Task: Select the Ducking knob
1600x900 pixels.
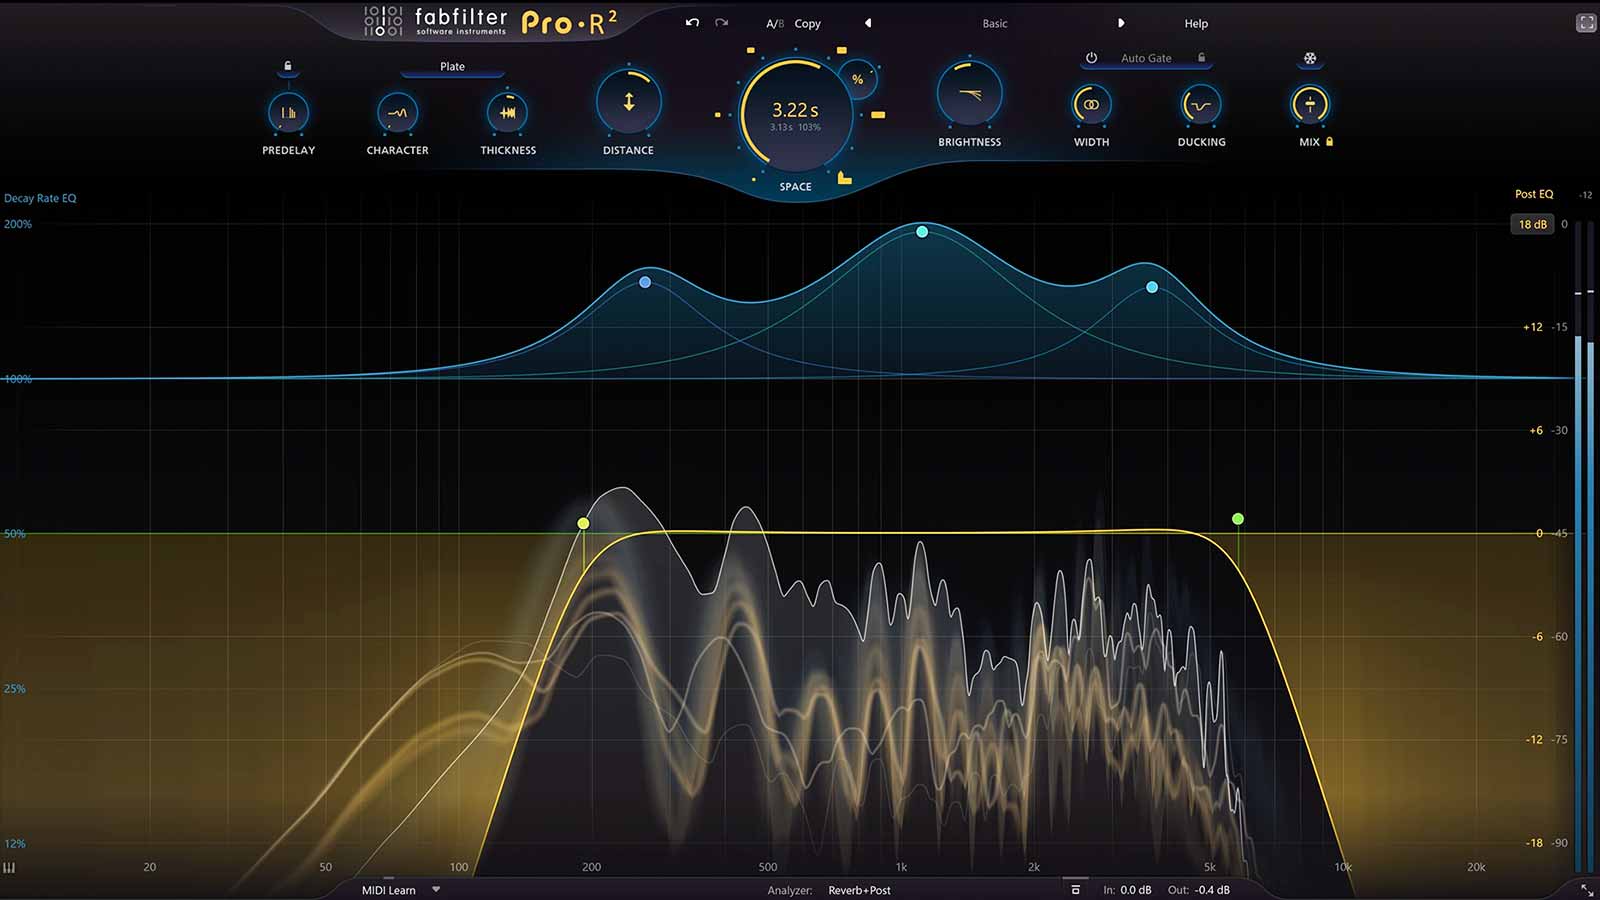Action: [1199, 103]
